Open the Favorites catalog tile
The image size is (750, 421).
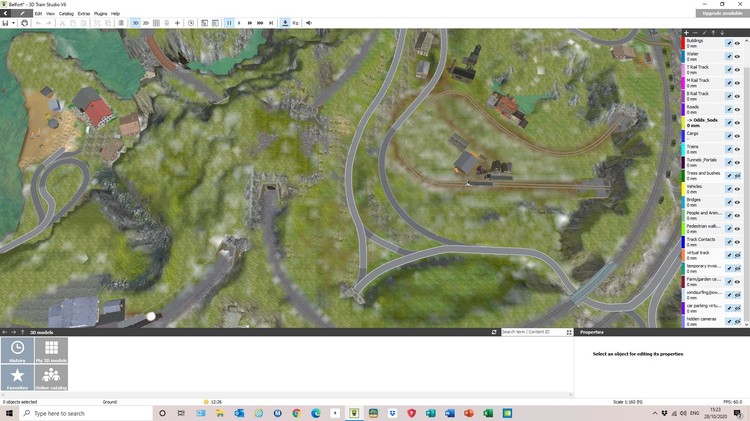tap(18, 378)
